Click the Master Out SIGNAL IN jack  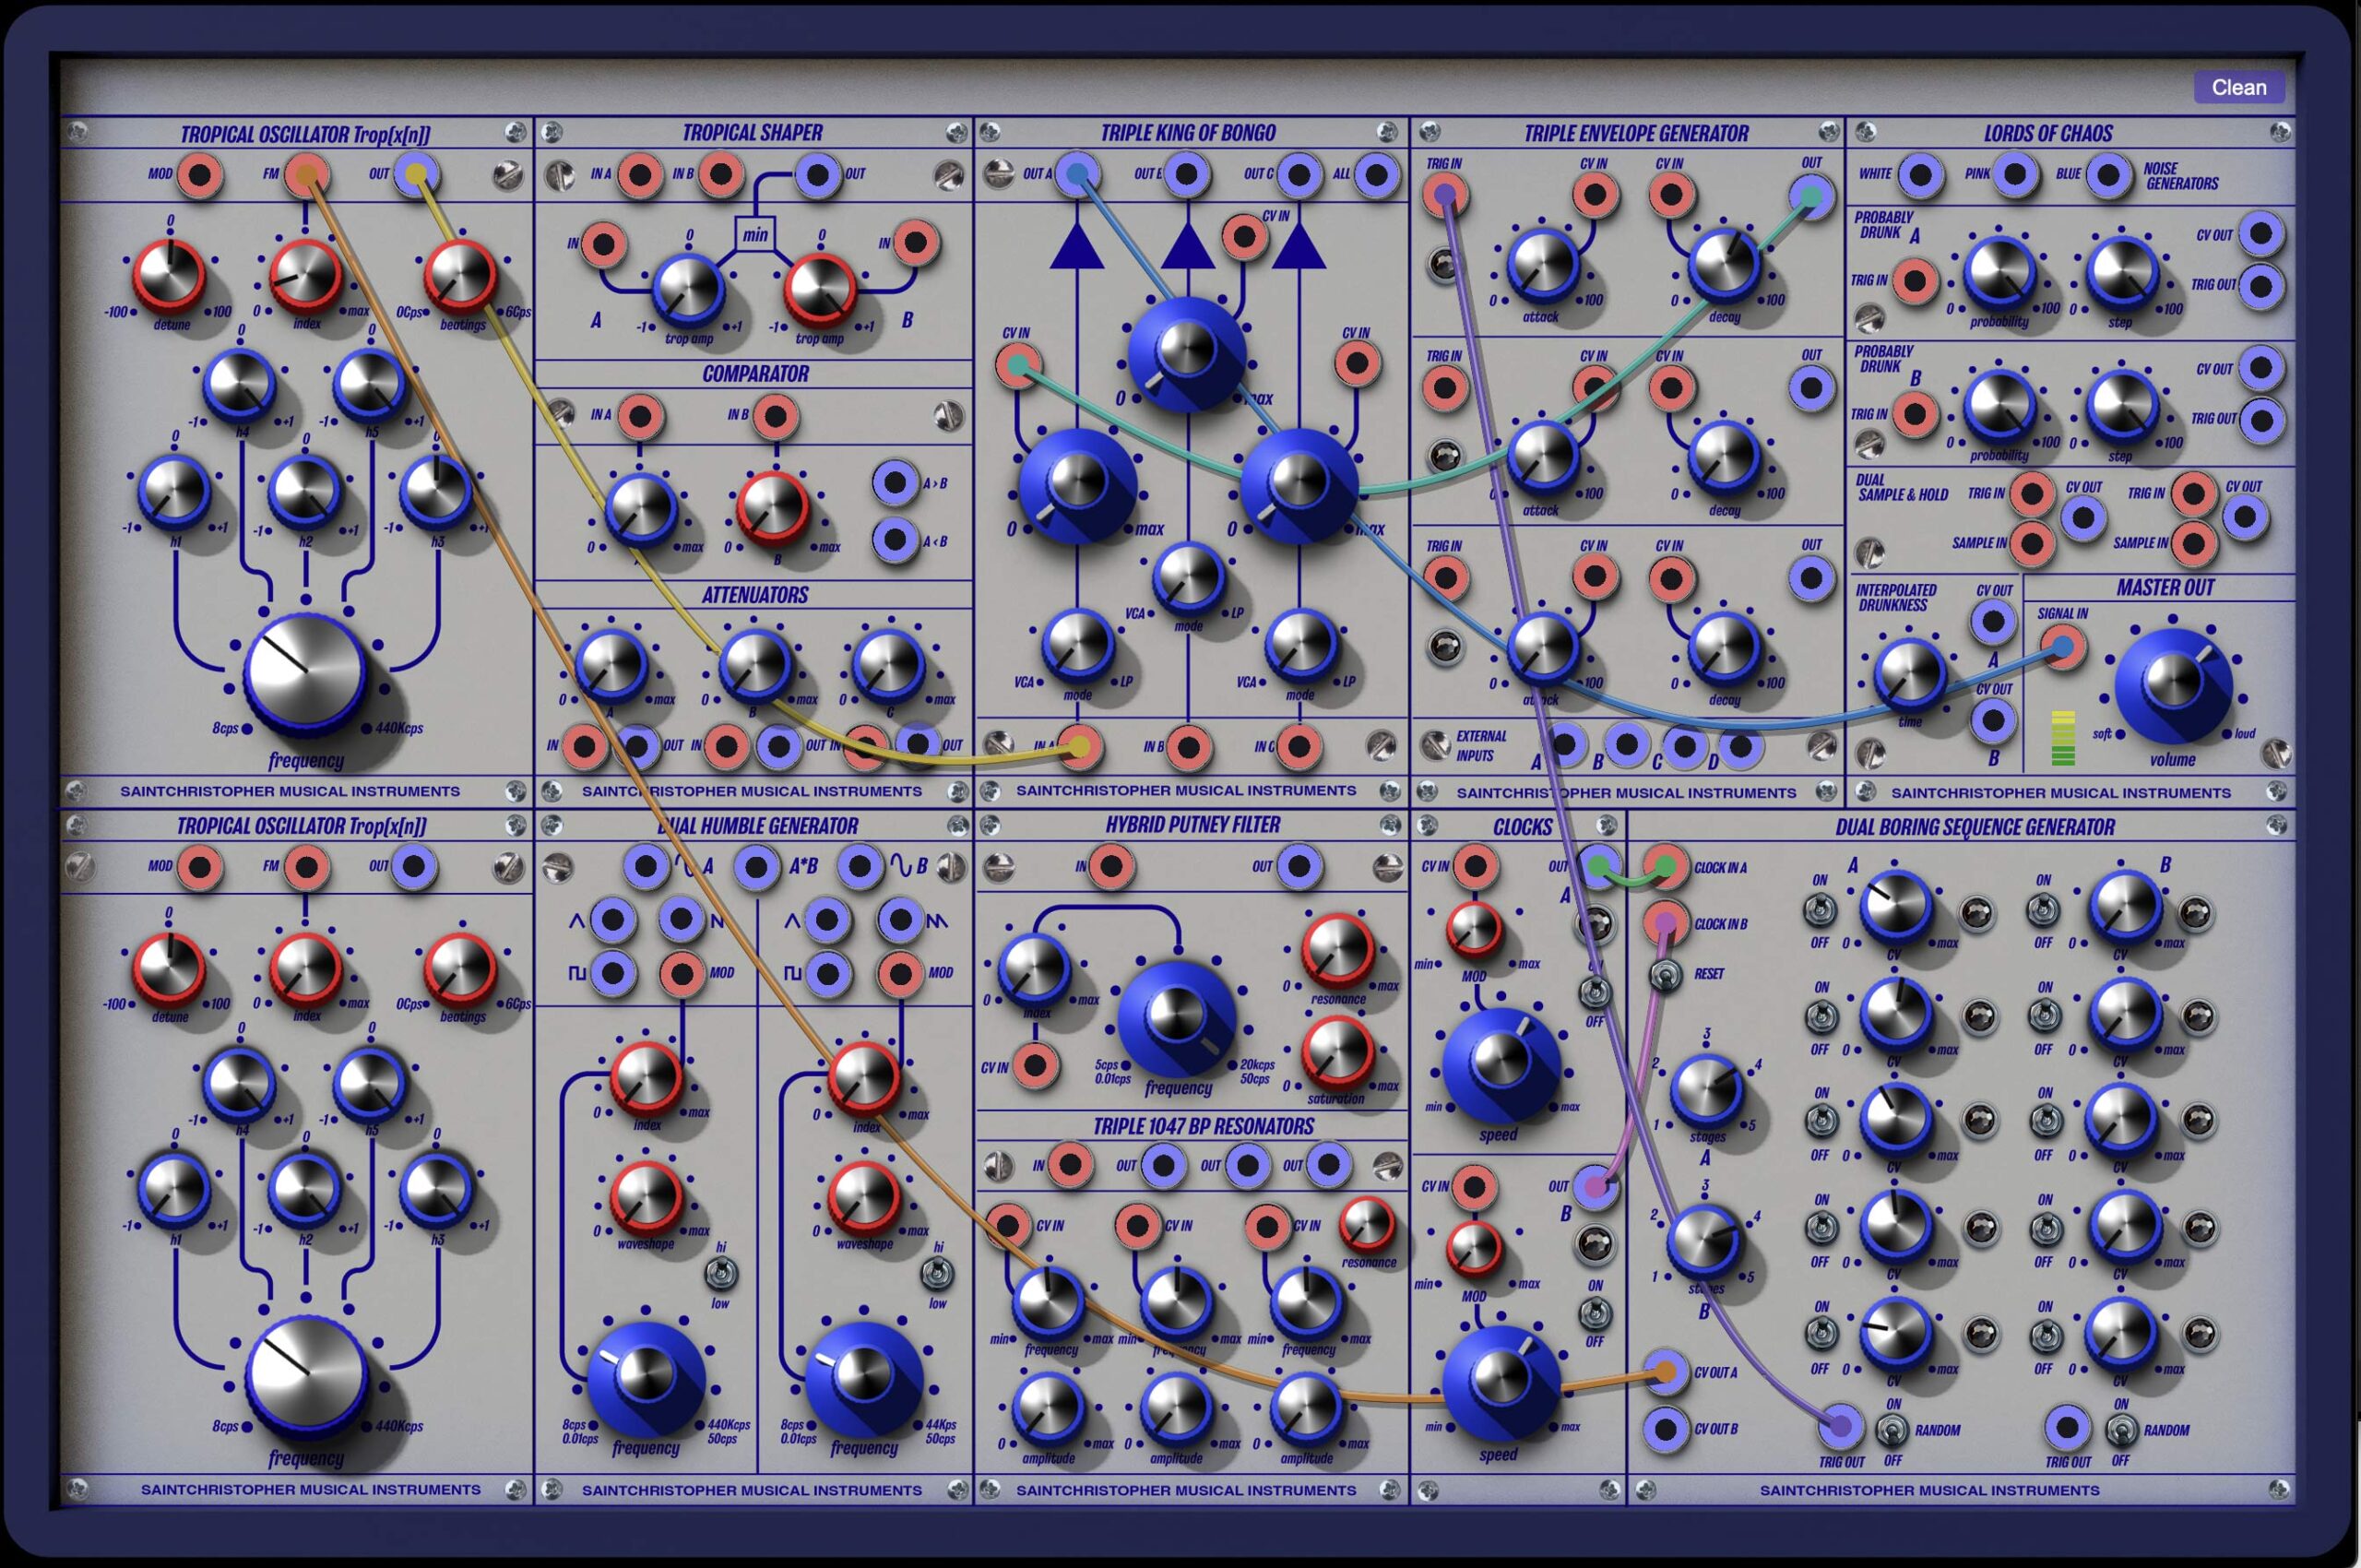(x=2062, y=648)
